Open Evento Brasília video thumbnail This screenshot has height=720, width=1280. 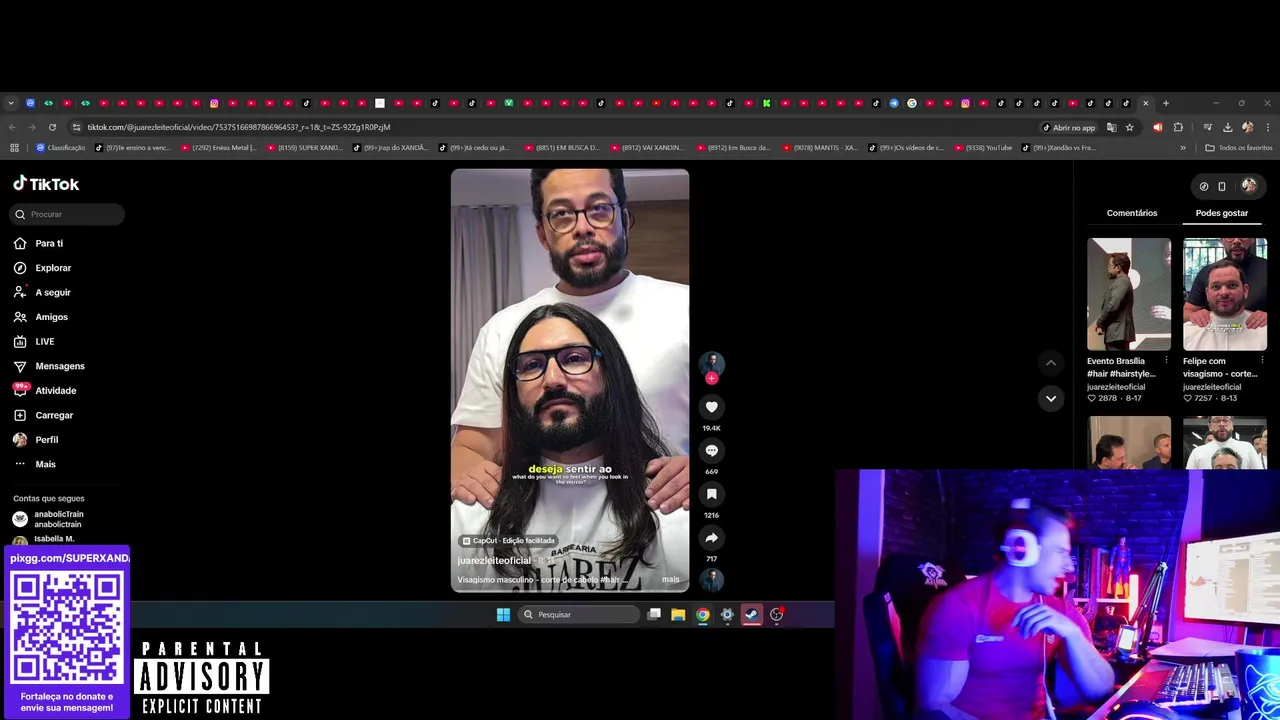coord(1129,294)
